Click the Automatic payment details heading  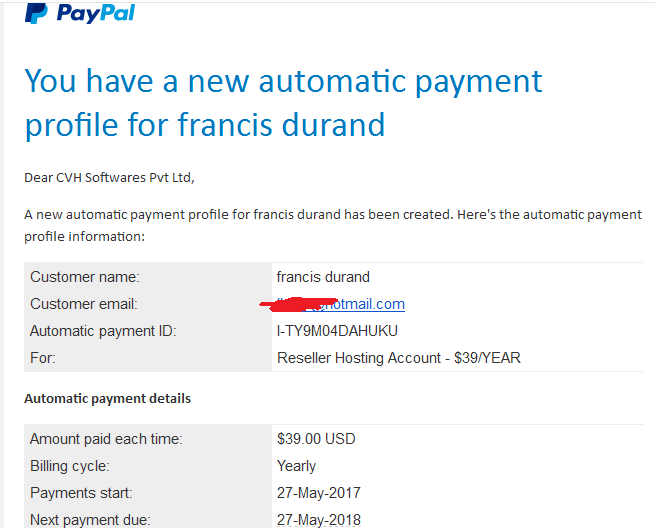[x=107, y=399]
